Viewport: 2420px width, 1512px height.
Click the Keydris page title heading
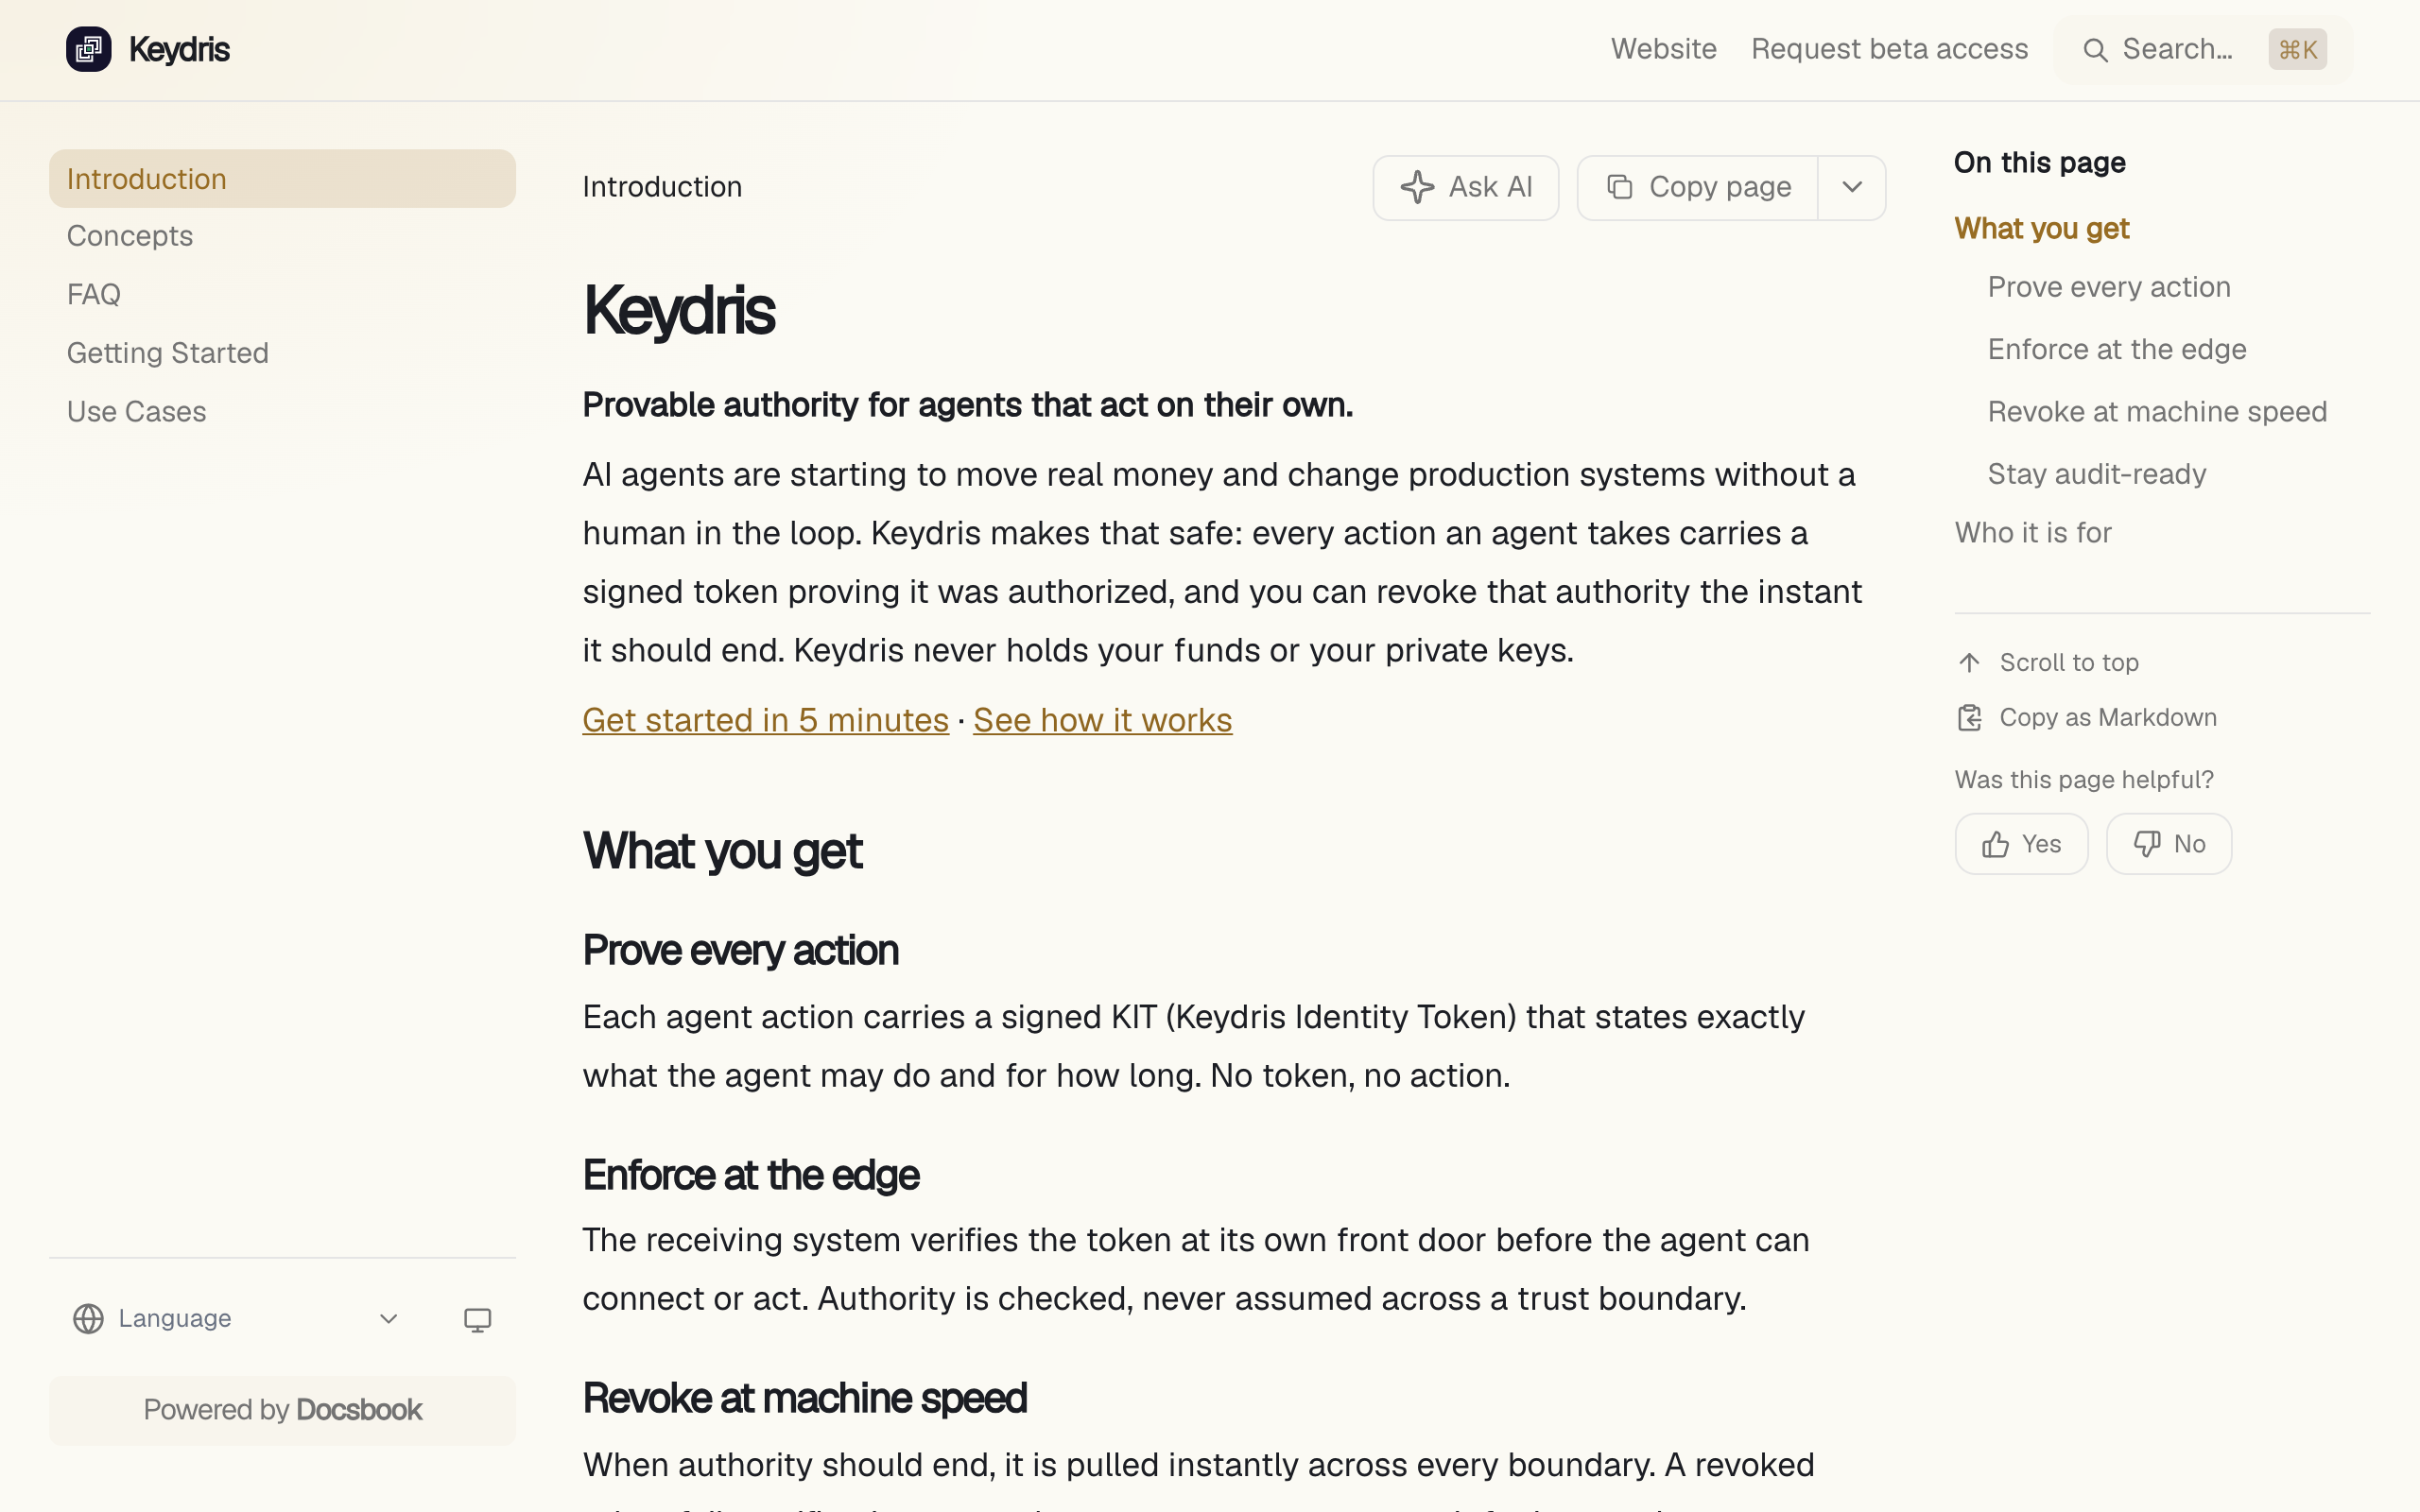point(678,311)
